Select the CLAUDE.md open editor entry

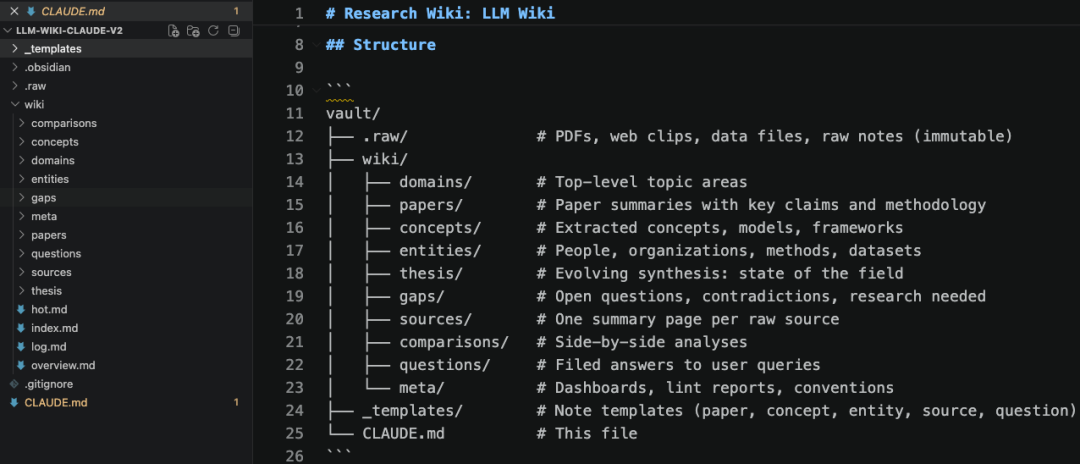pos(126,11)
